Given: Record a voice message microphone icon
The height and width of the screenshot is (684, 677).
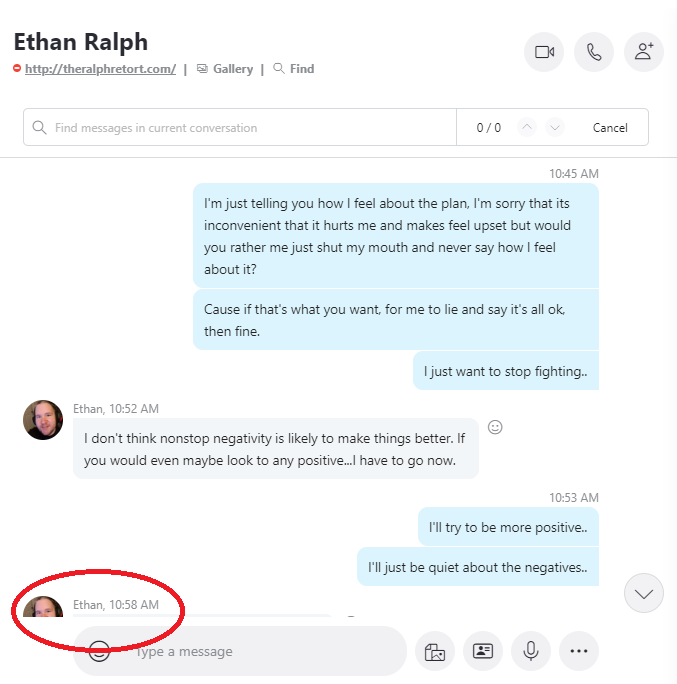Looking at the screenshot, I should [531, 651].
